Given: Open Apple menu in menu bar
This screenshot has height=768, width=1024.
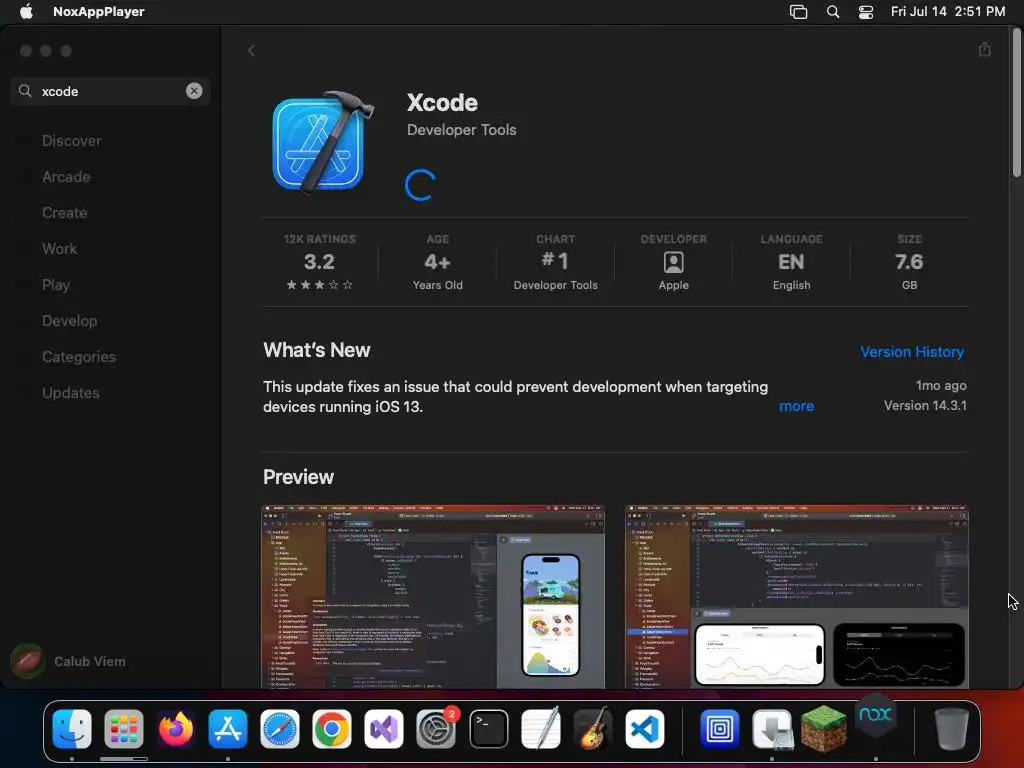Looking at the screenshot, I should tap(26, 12).
